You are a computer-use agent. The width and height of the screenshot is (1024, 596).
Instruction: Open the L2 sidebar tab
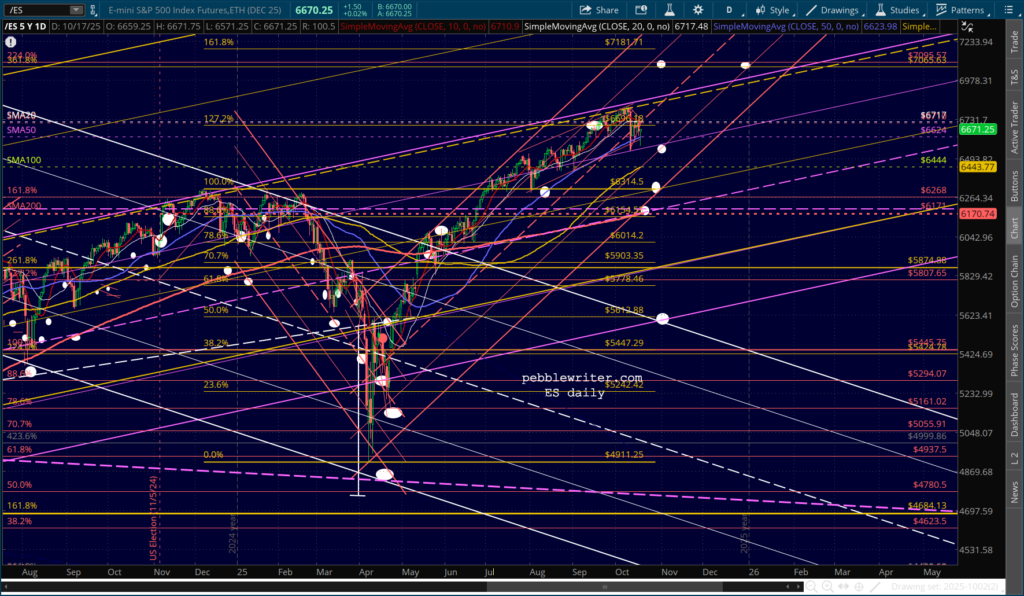(1014, 458)
